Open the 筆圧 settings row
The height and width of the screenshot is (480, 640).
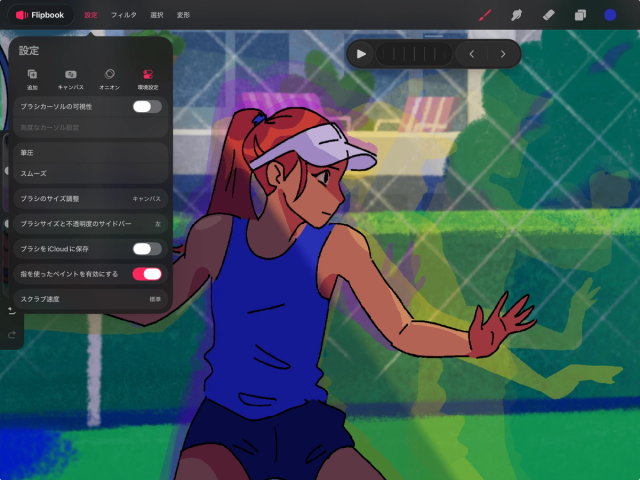[x=91, y=153]
